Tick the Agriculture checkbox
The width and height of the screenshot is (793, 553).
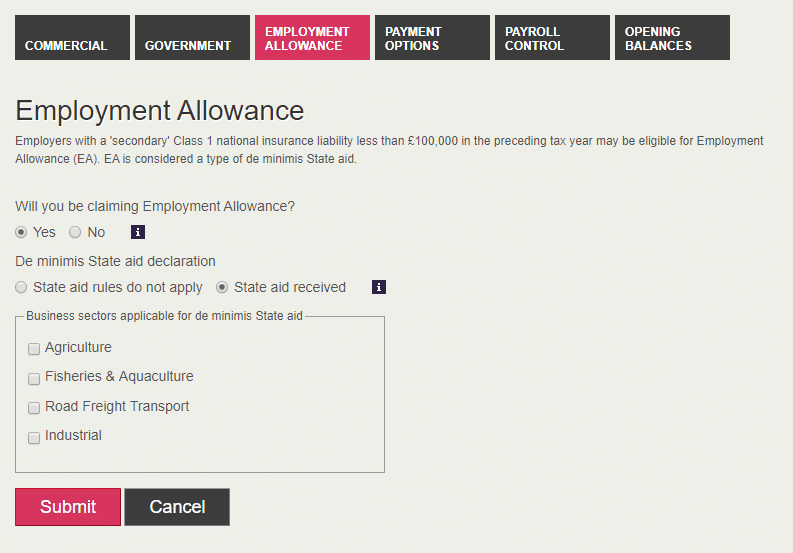tap(34, 349)
